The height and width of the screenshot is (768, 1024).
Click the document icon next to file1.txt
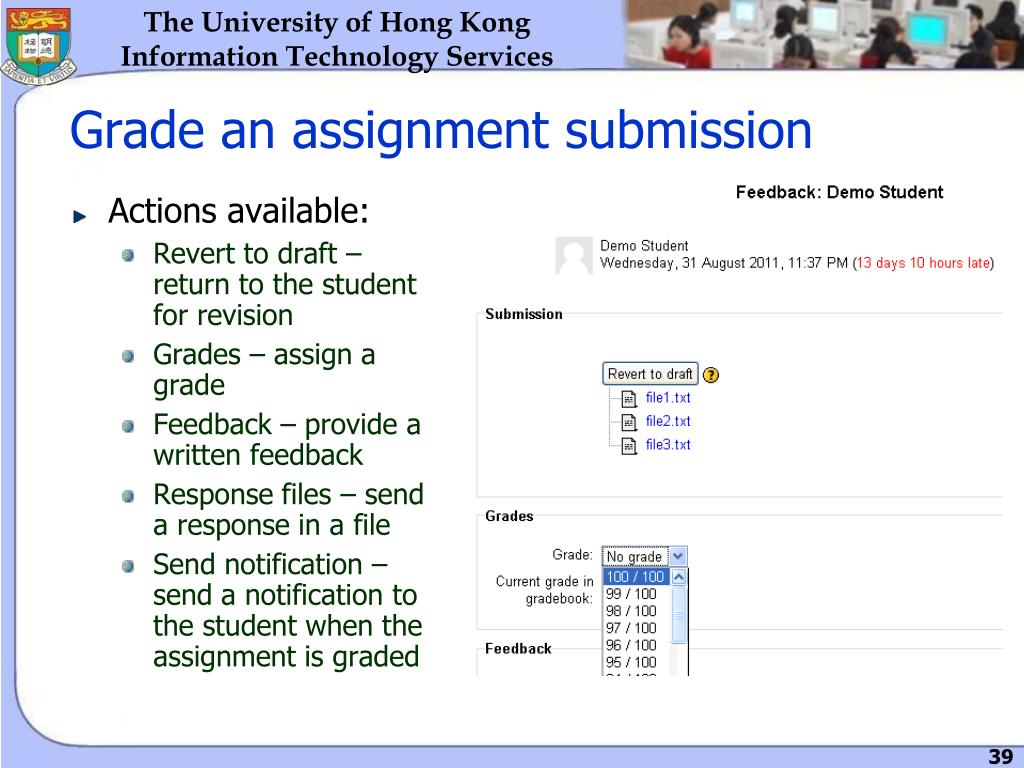[x=629, y=398]
